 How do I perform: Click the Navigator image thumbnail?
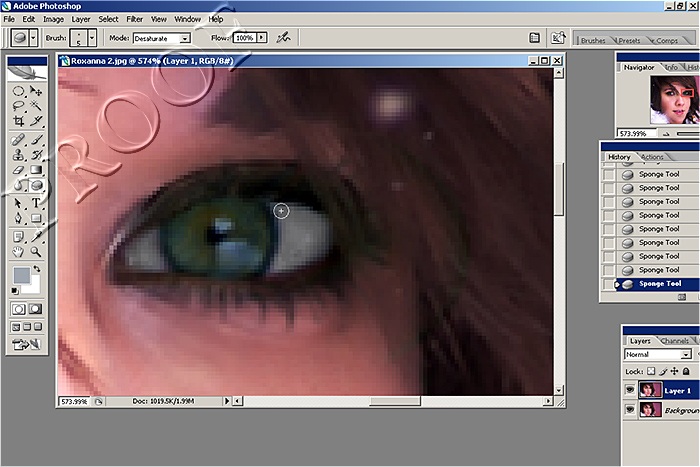pyautogui.click(x=674, y=100)
